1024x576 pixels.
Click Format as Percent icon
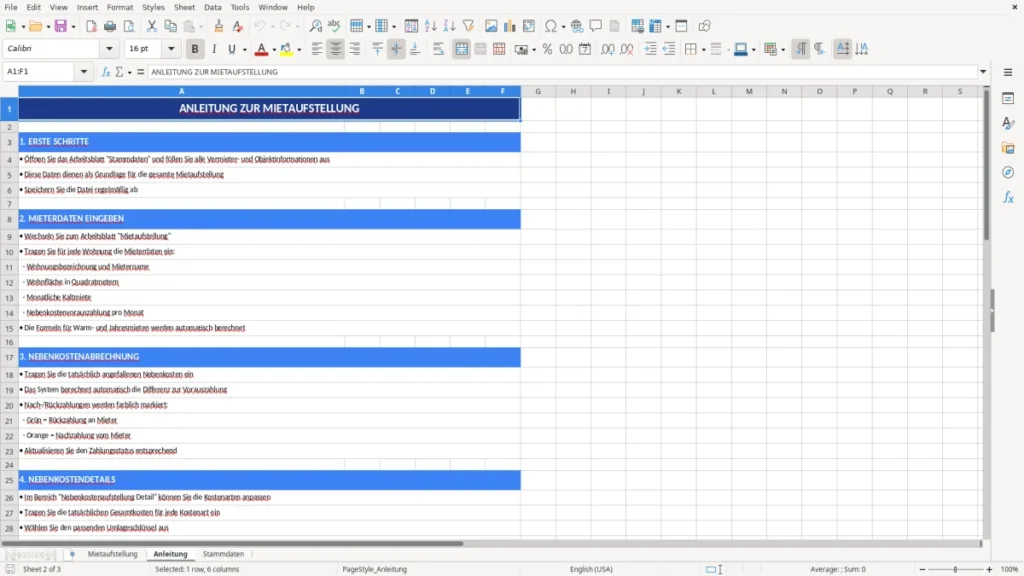[547, 49]
